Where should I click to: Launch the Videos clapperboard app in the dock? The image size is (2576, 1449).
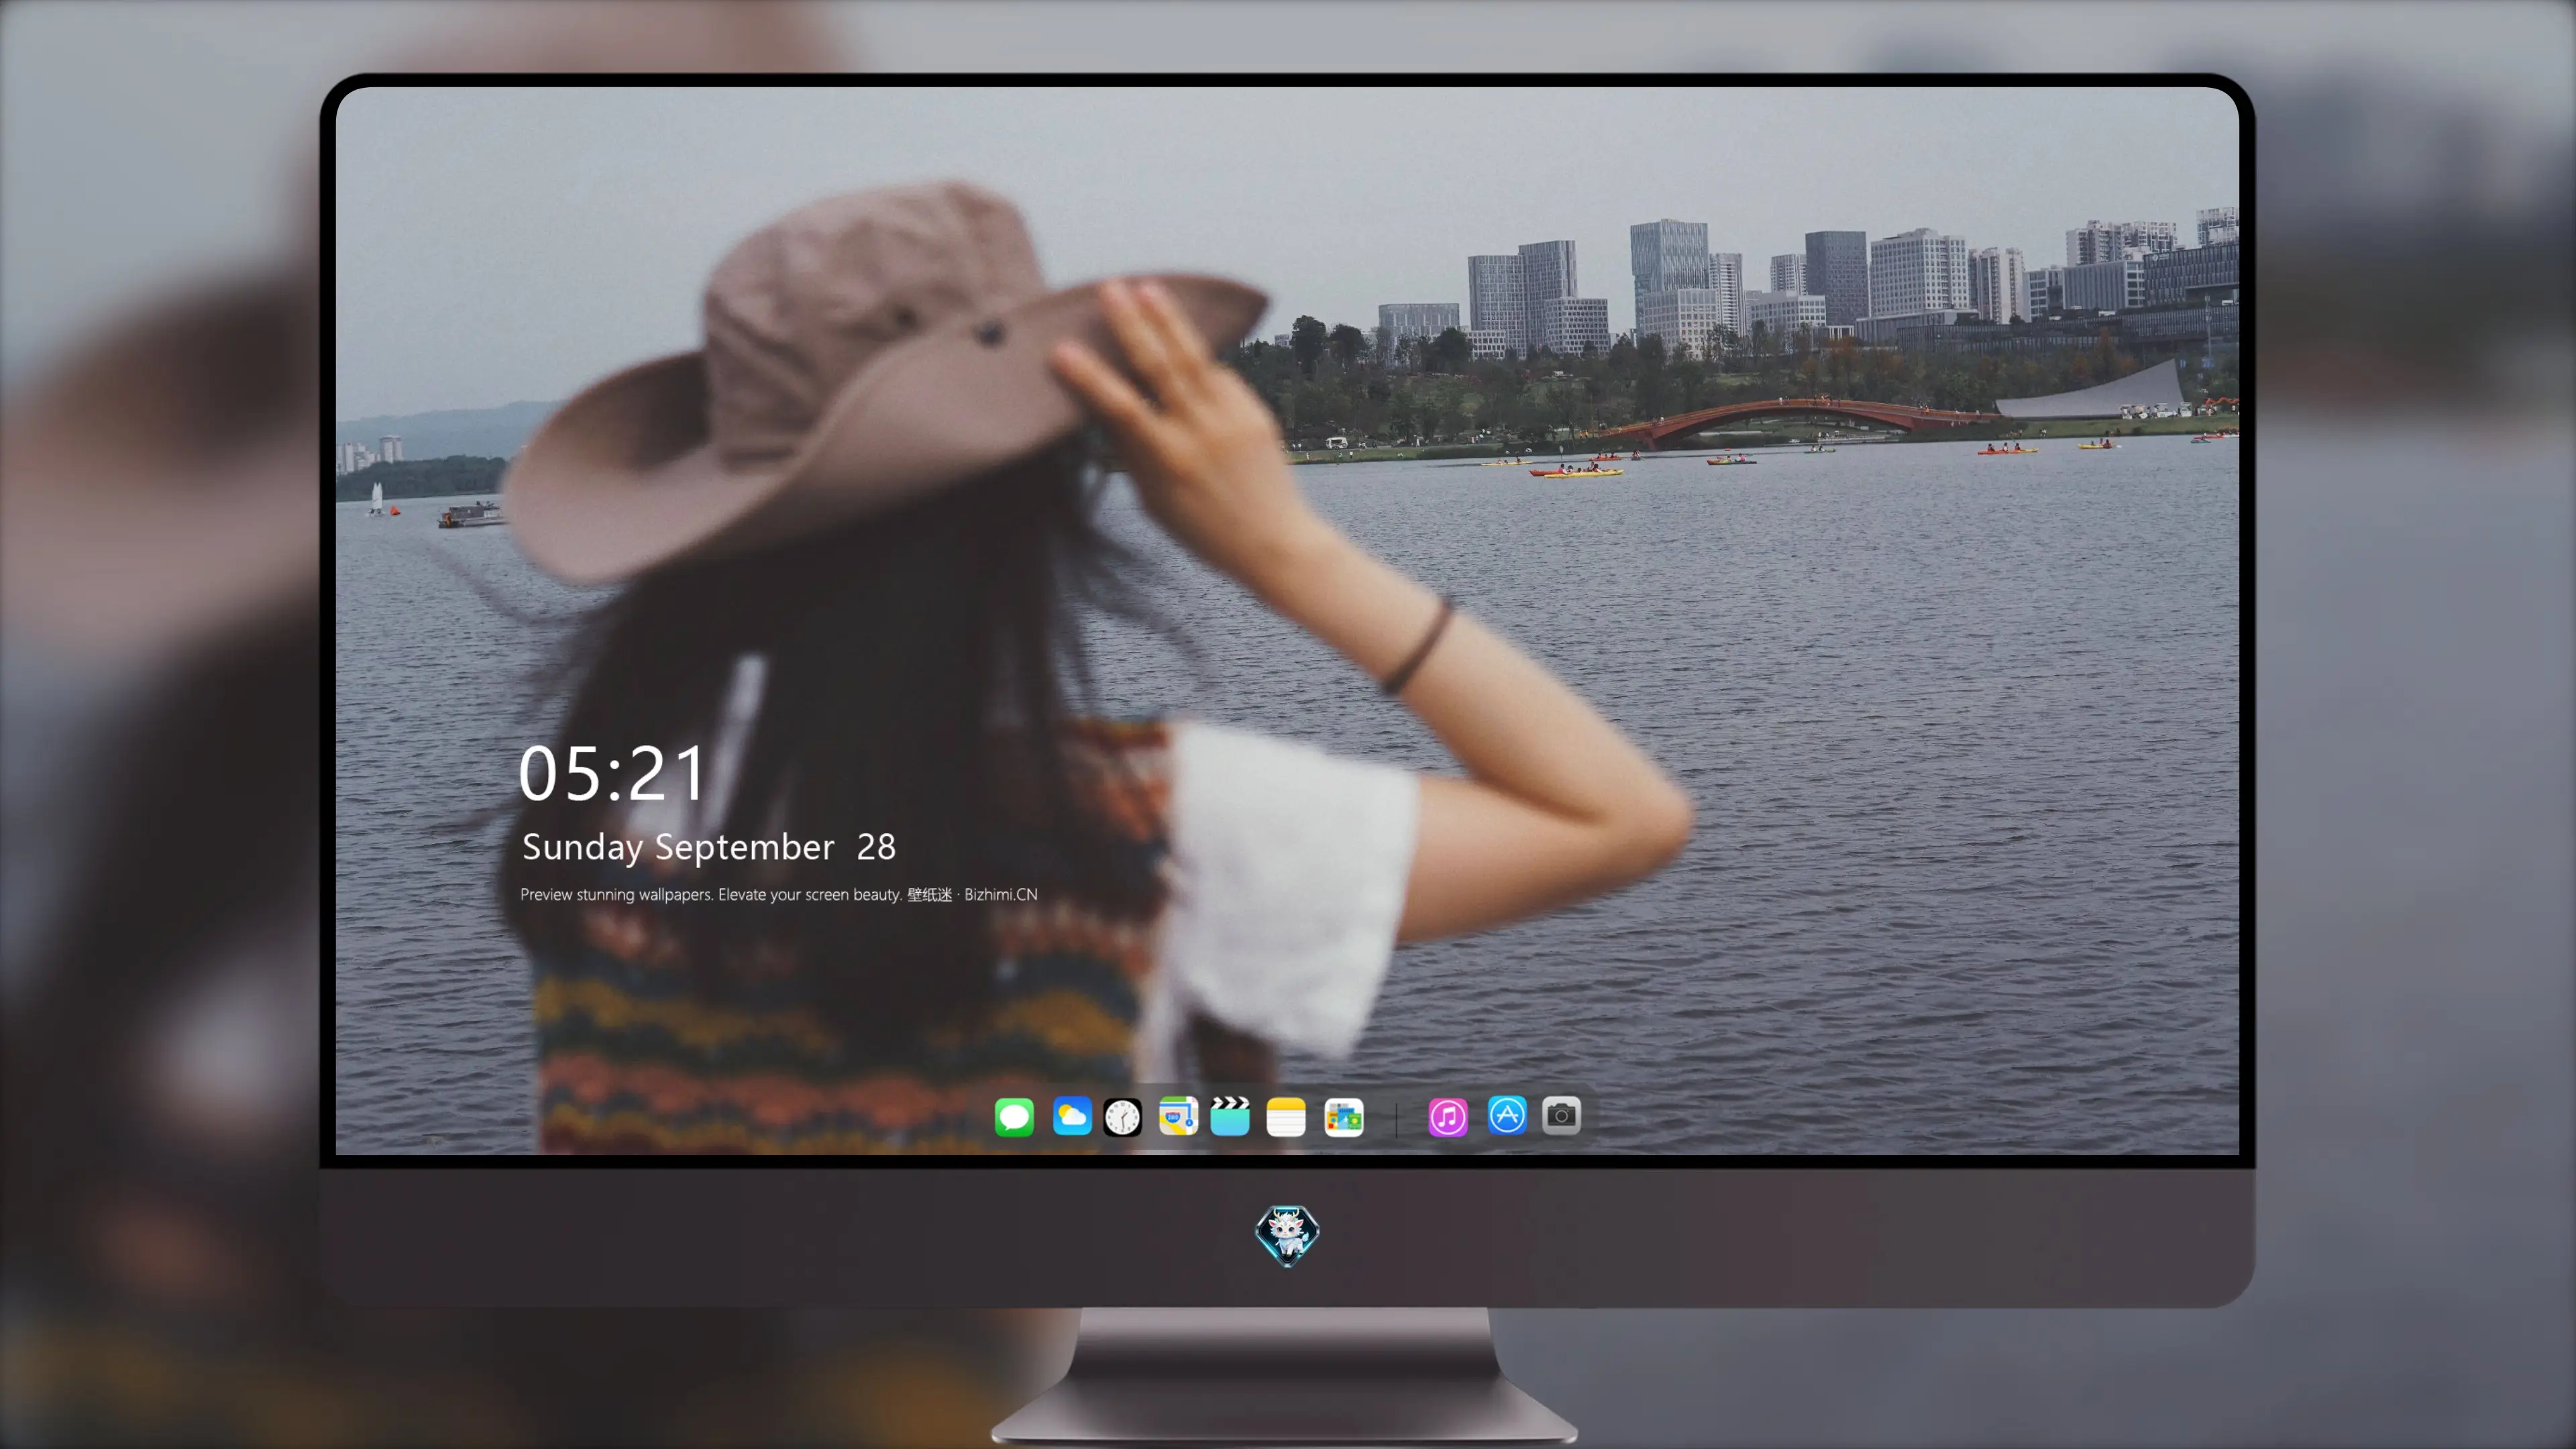[x=1230, y=1116]
